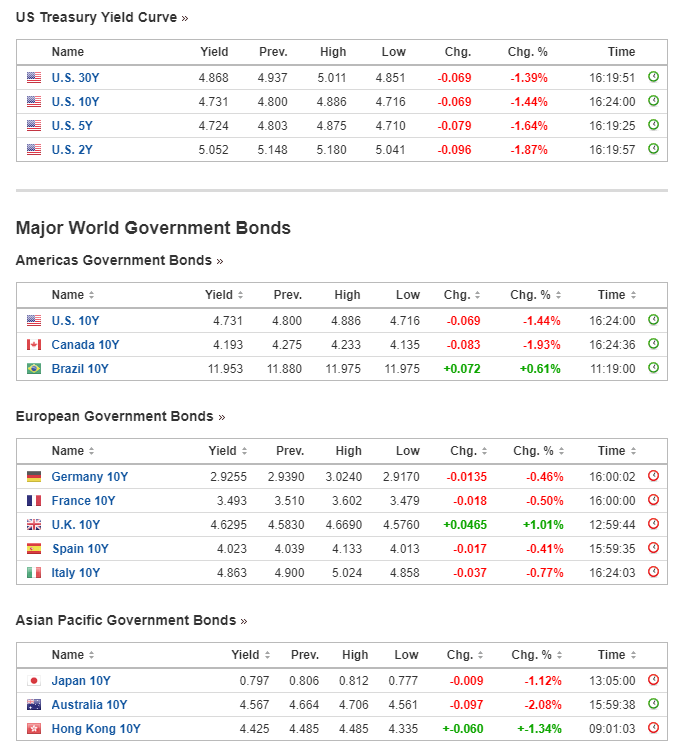Image resolution: width=678 pixels, height=754 pixels.
Task: Click the Canada flag icon
Action: point(34,345)
